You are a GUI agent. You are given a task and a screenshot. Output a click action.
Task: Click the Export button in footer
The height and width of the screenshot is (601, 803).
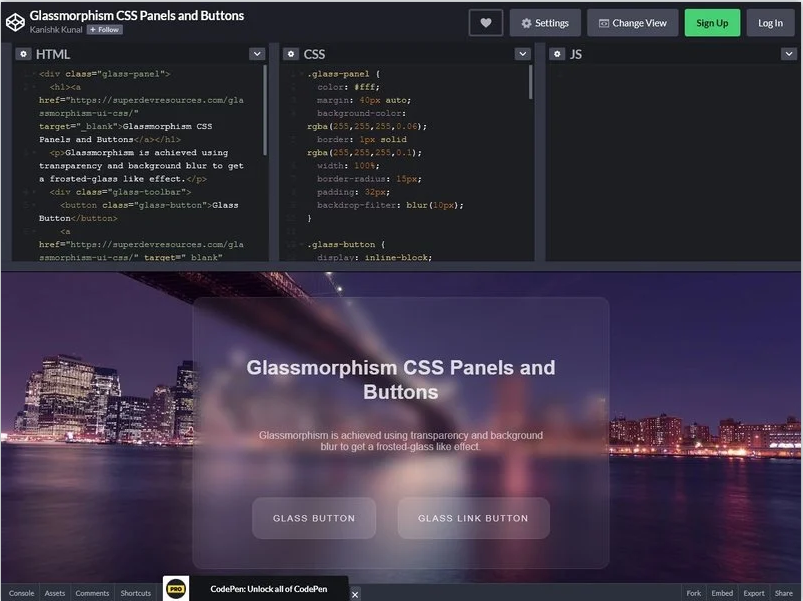754,593
